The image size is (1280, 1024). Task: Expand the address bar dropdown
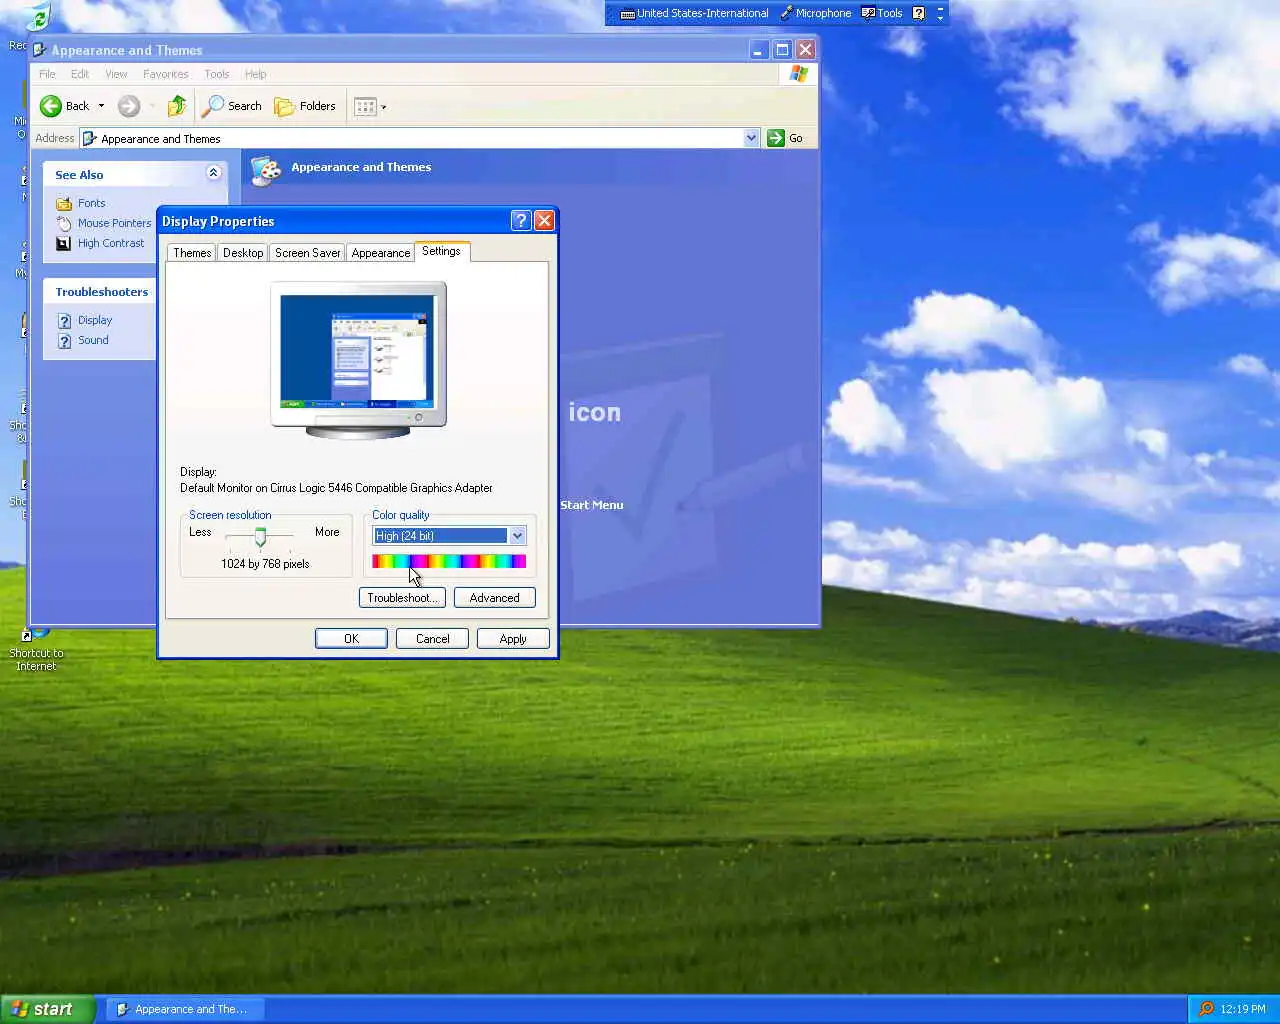[x=752, y=138]
